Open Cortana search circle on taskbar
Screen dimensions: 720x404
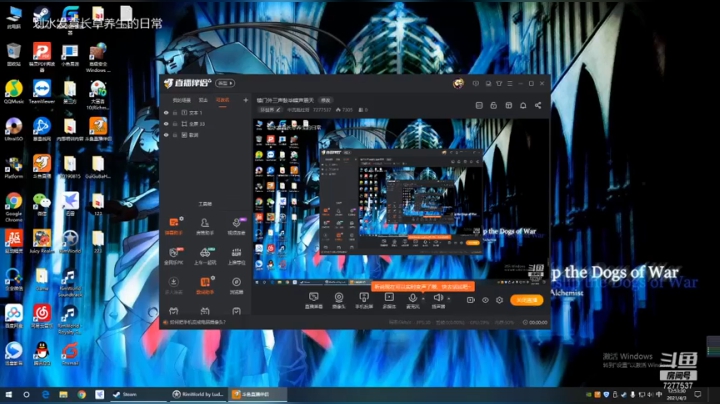tap(26, 394)
